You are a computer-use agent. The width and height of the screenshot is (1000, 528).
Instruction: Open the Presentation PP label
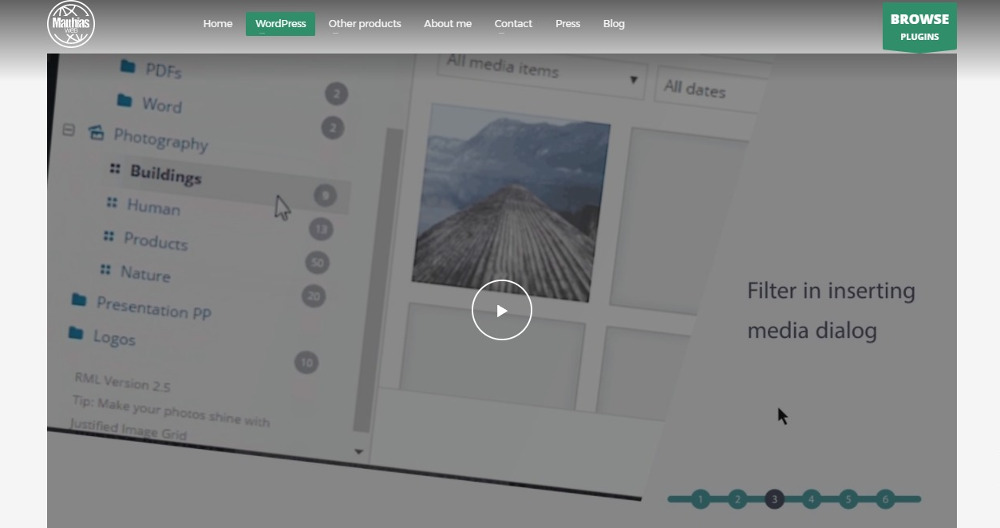coord(154,308)
